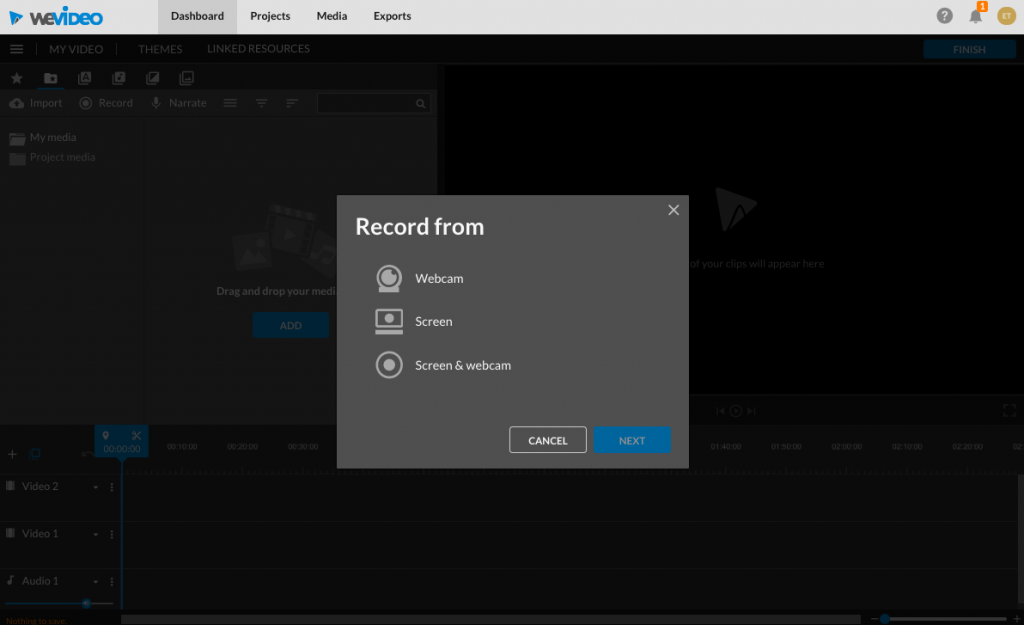Viewport: 1024px width, 625px height.
Task: Open the text titles media tab icon
Action: (x=84, y=78)
